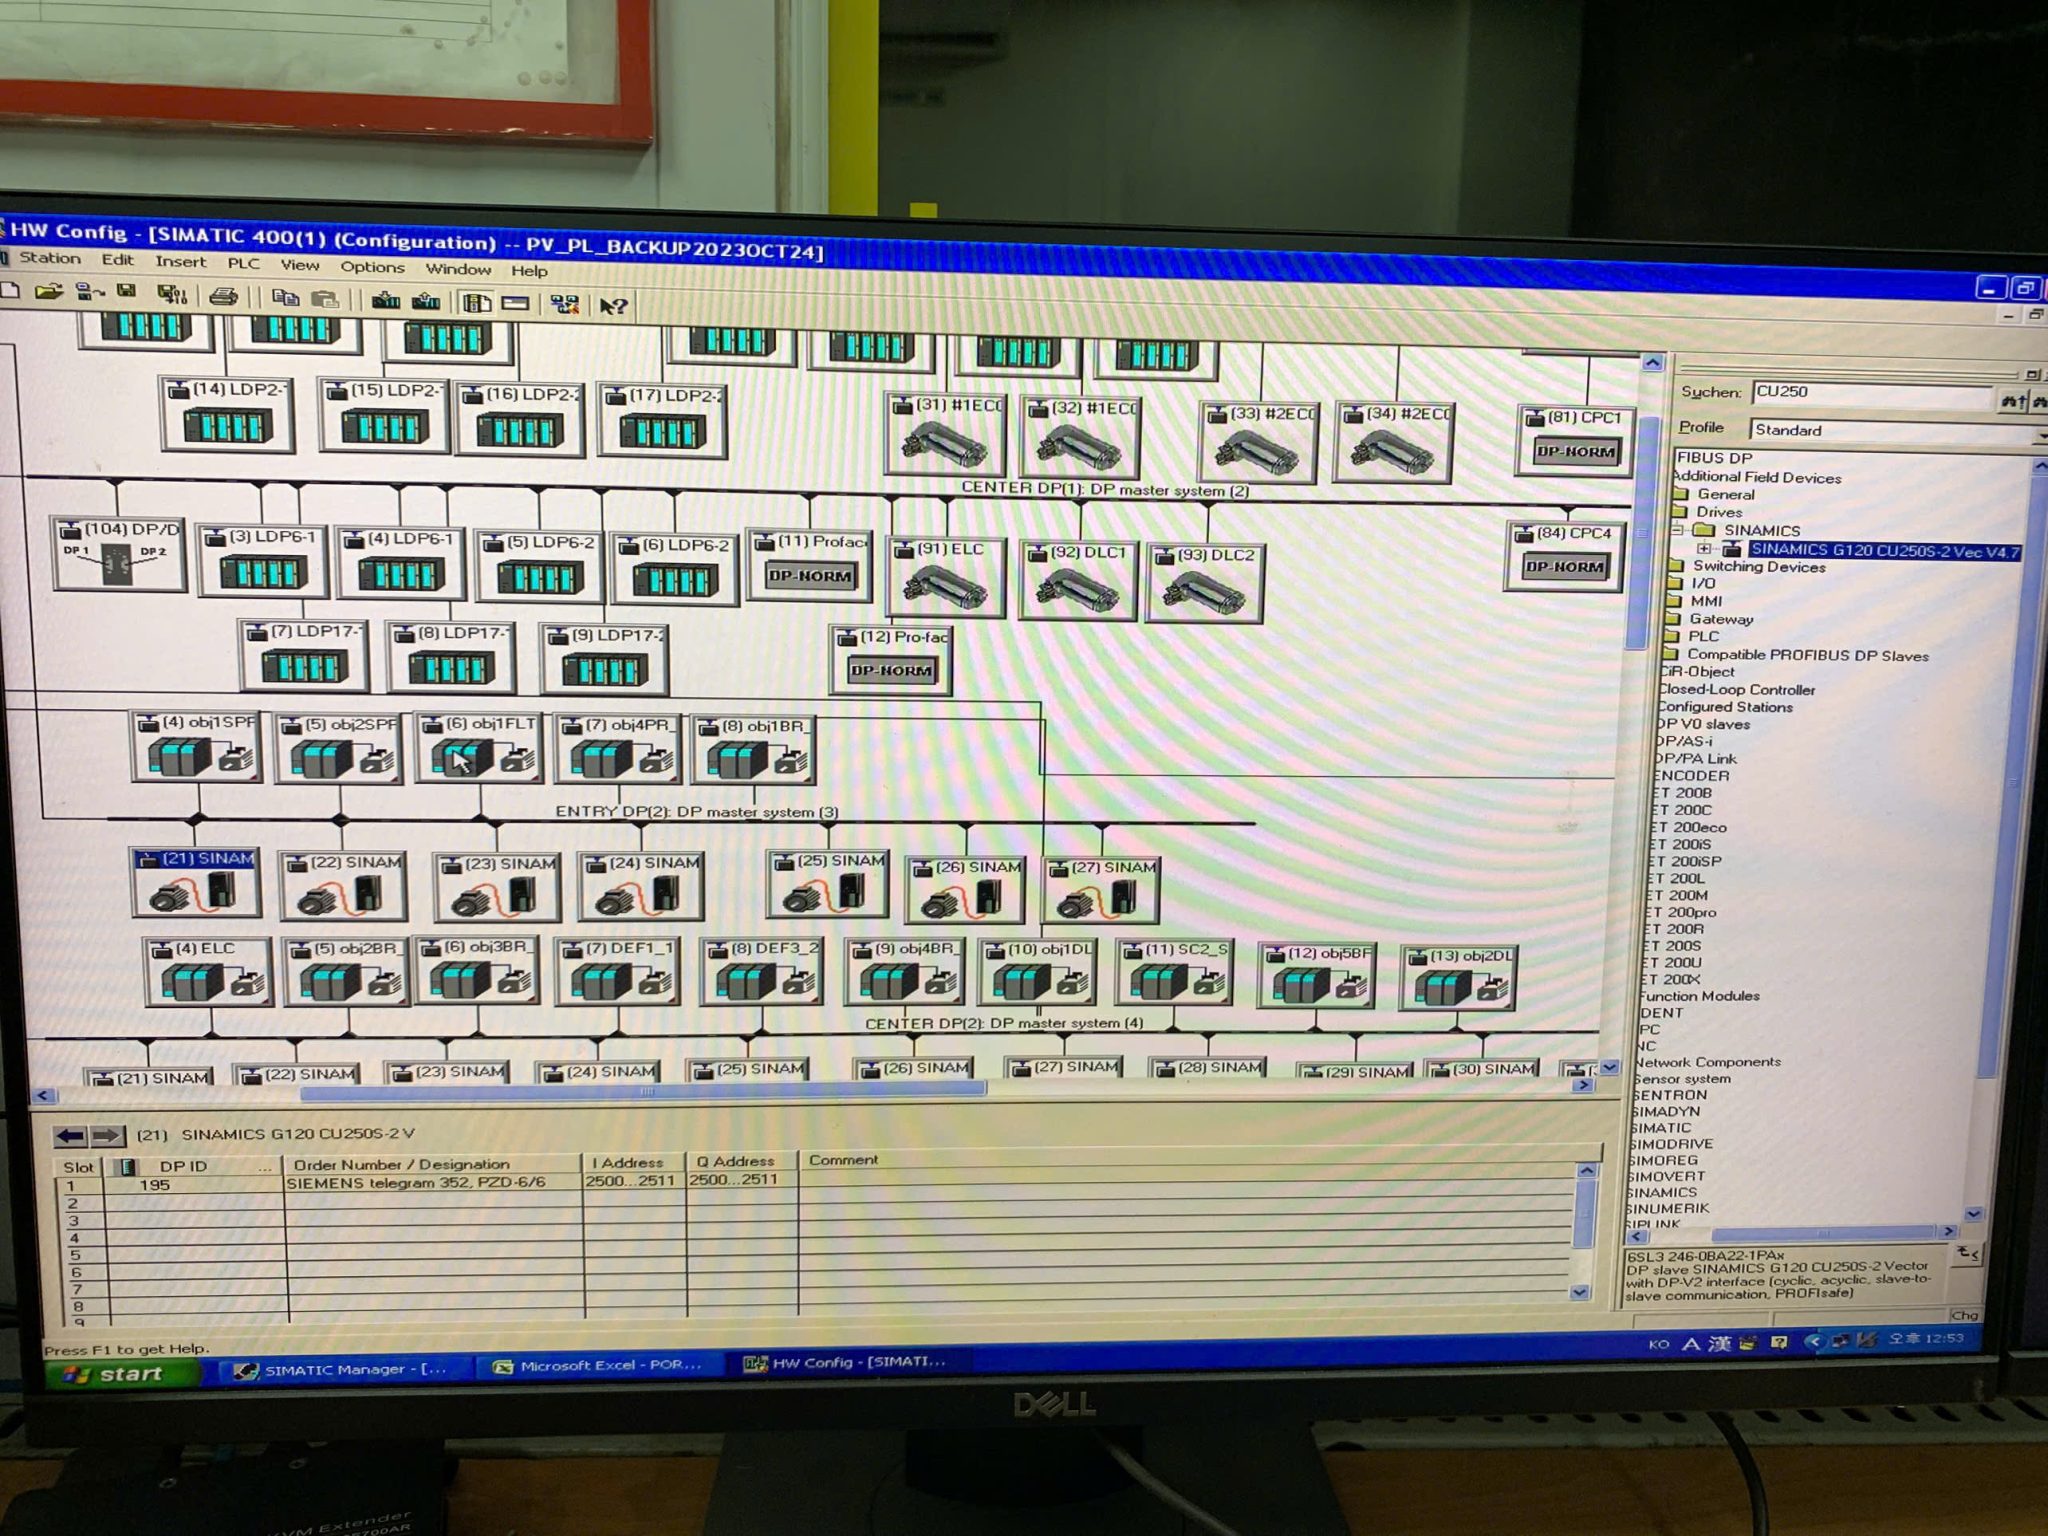Screen dimensions: 2048x1536
Task: Open the Station menu
Action: tap(50, 258)
